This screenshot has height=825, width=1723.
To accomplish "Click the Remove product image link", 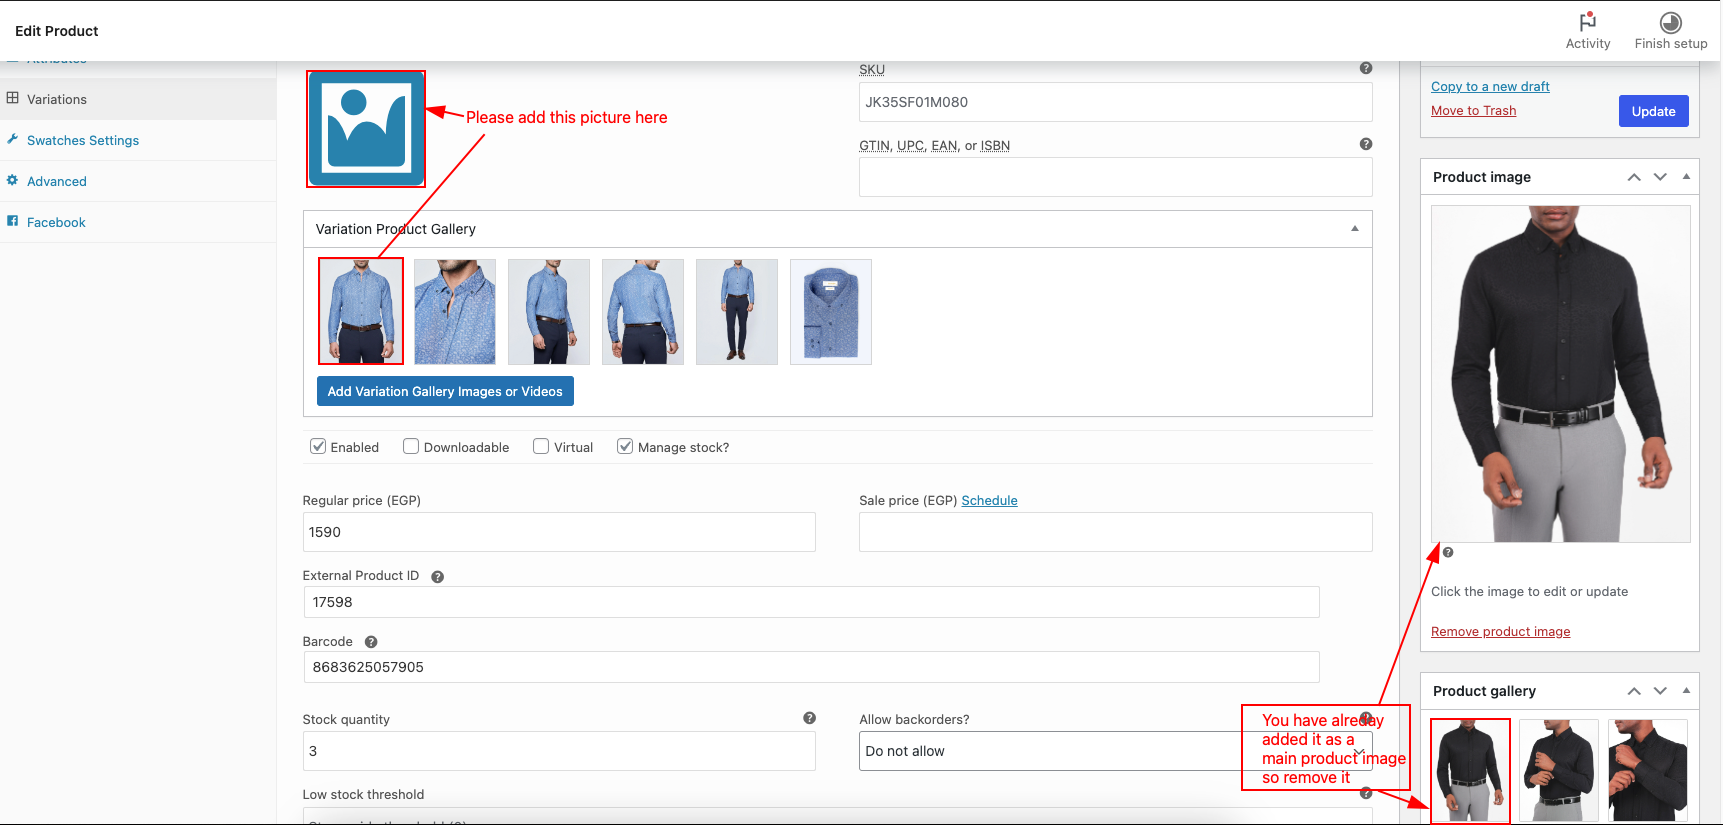I will (x=1500, y=631).
